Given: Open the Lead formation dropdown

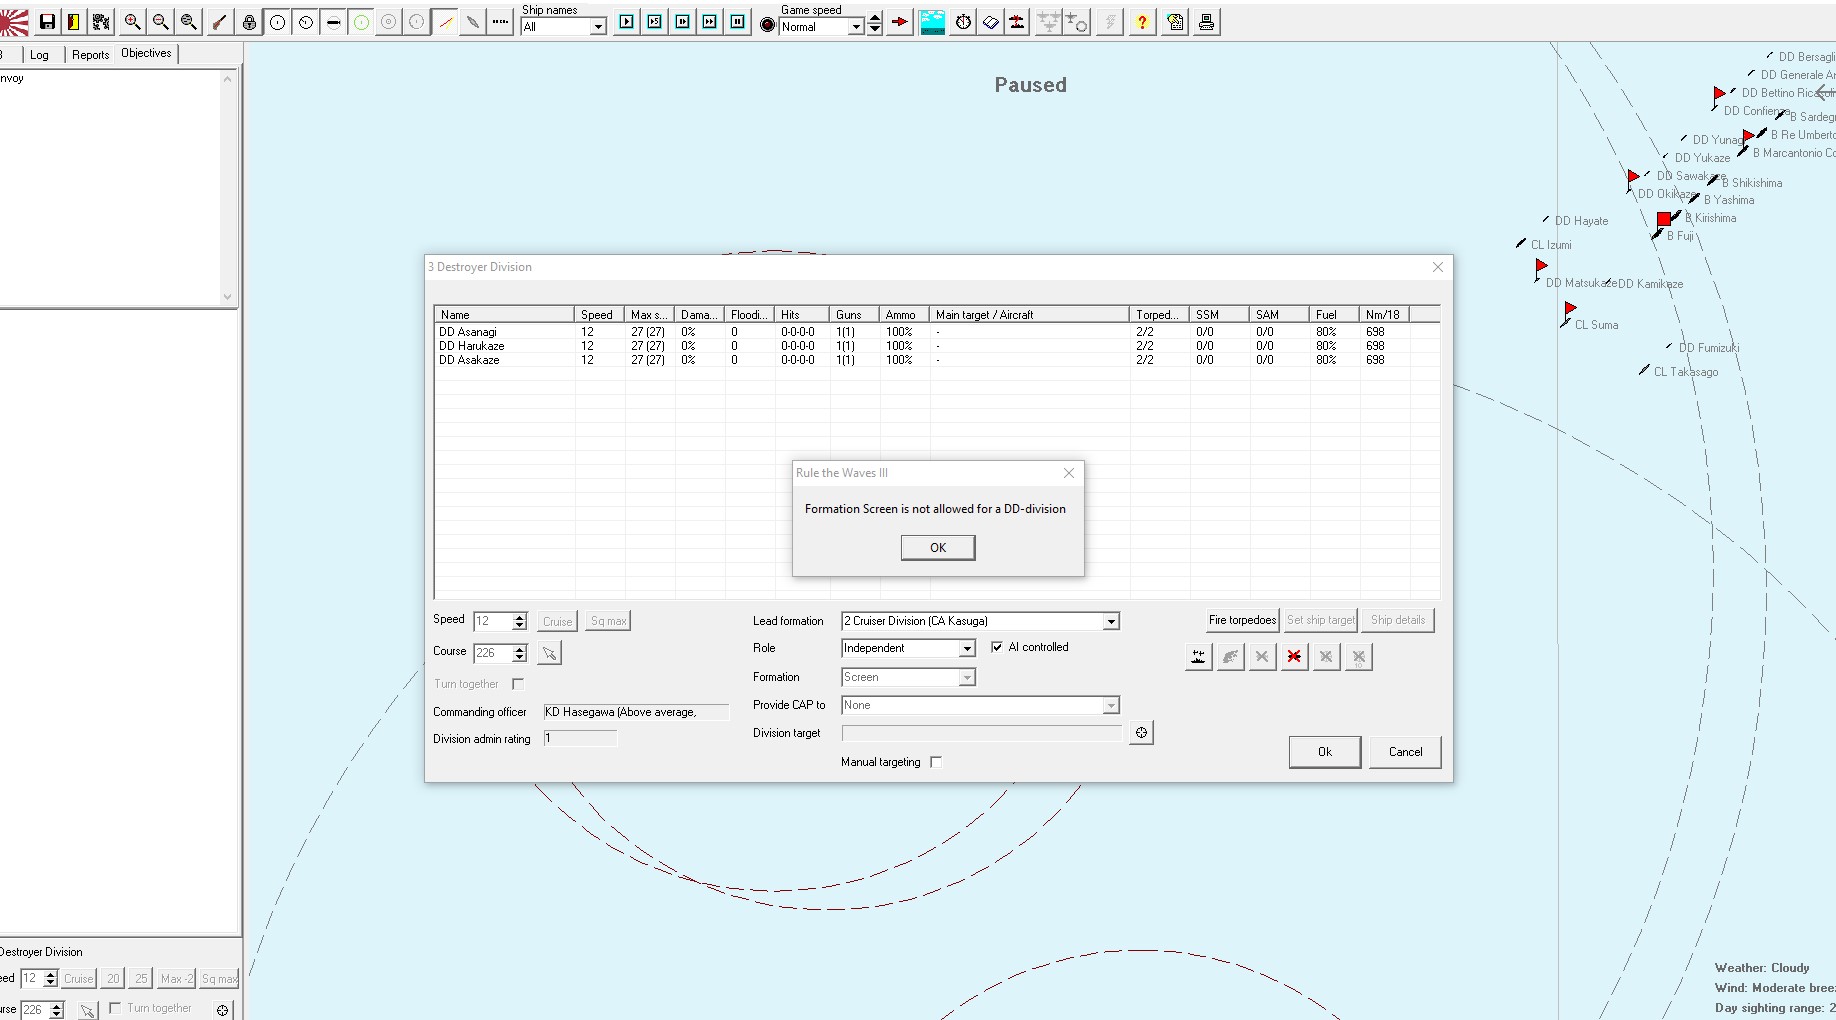Looking at the screenshot, I should click(x=1110, y=621).
